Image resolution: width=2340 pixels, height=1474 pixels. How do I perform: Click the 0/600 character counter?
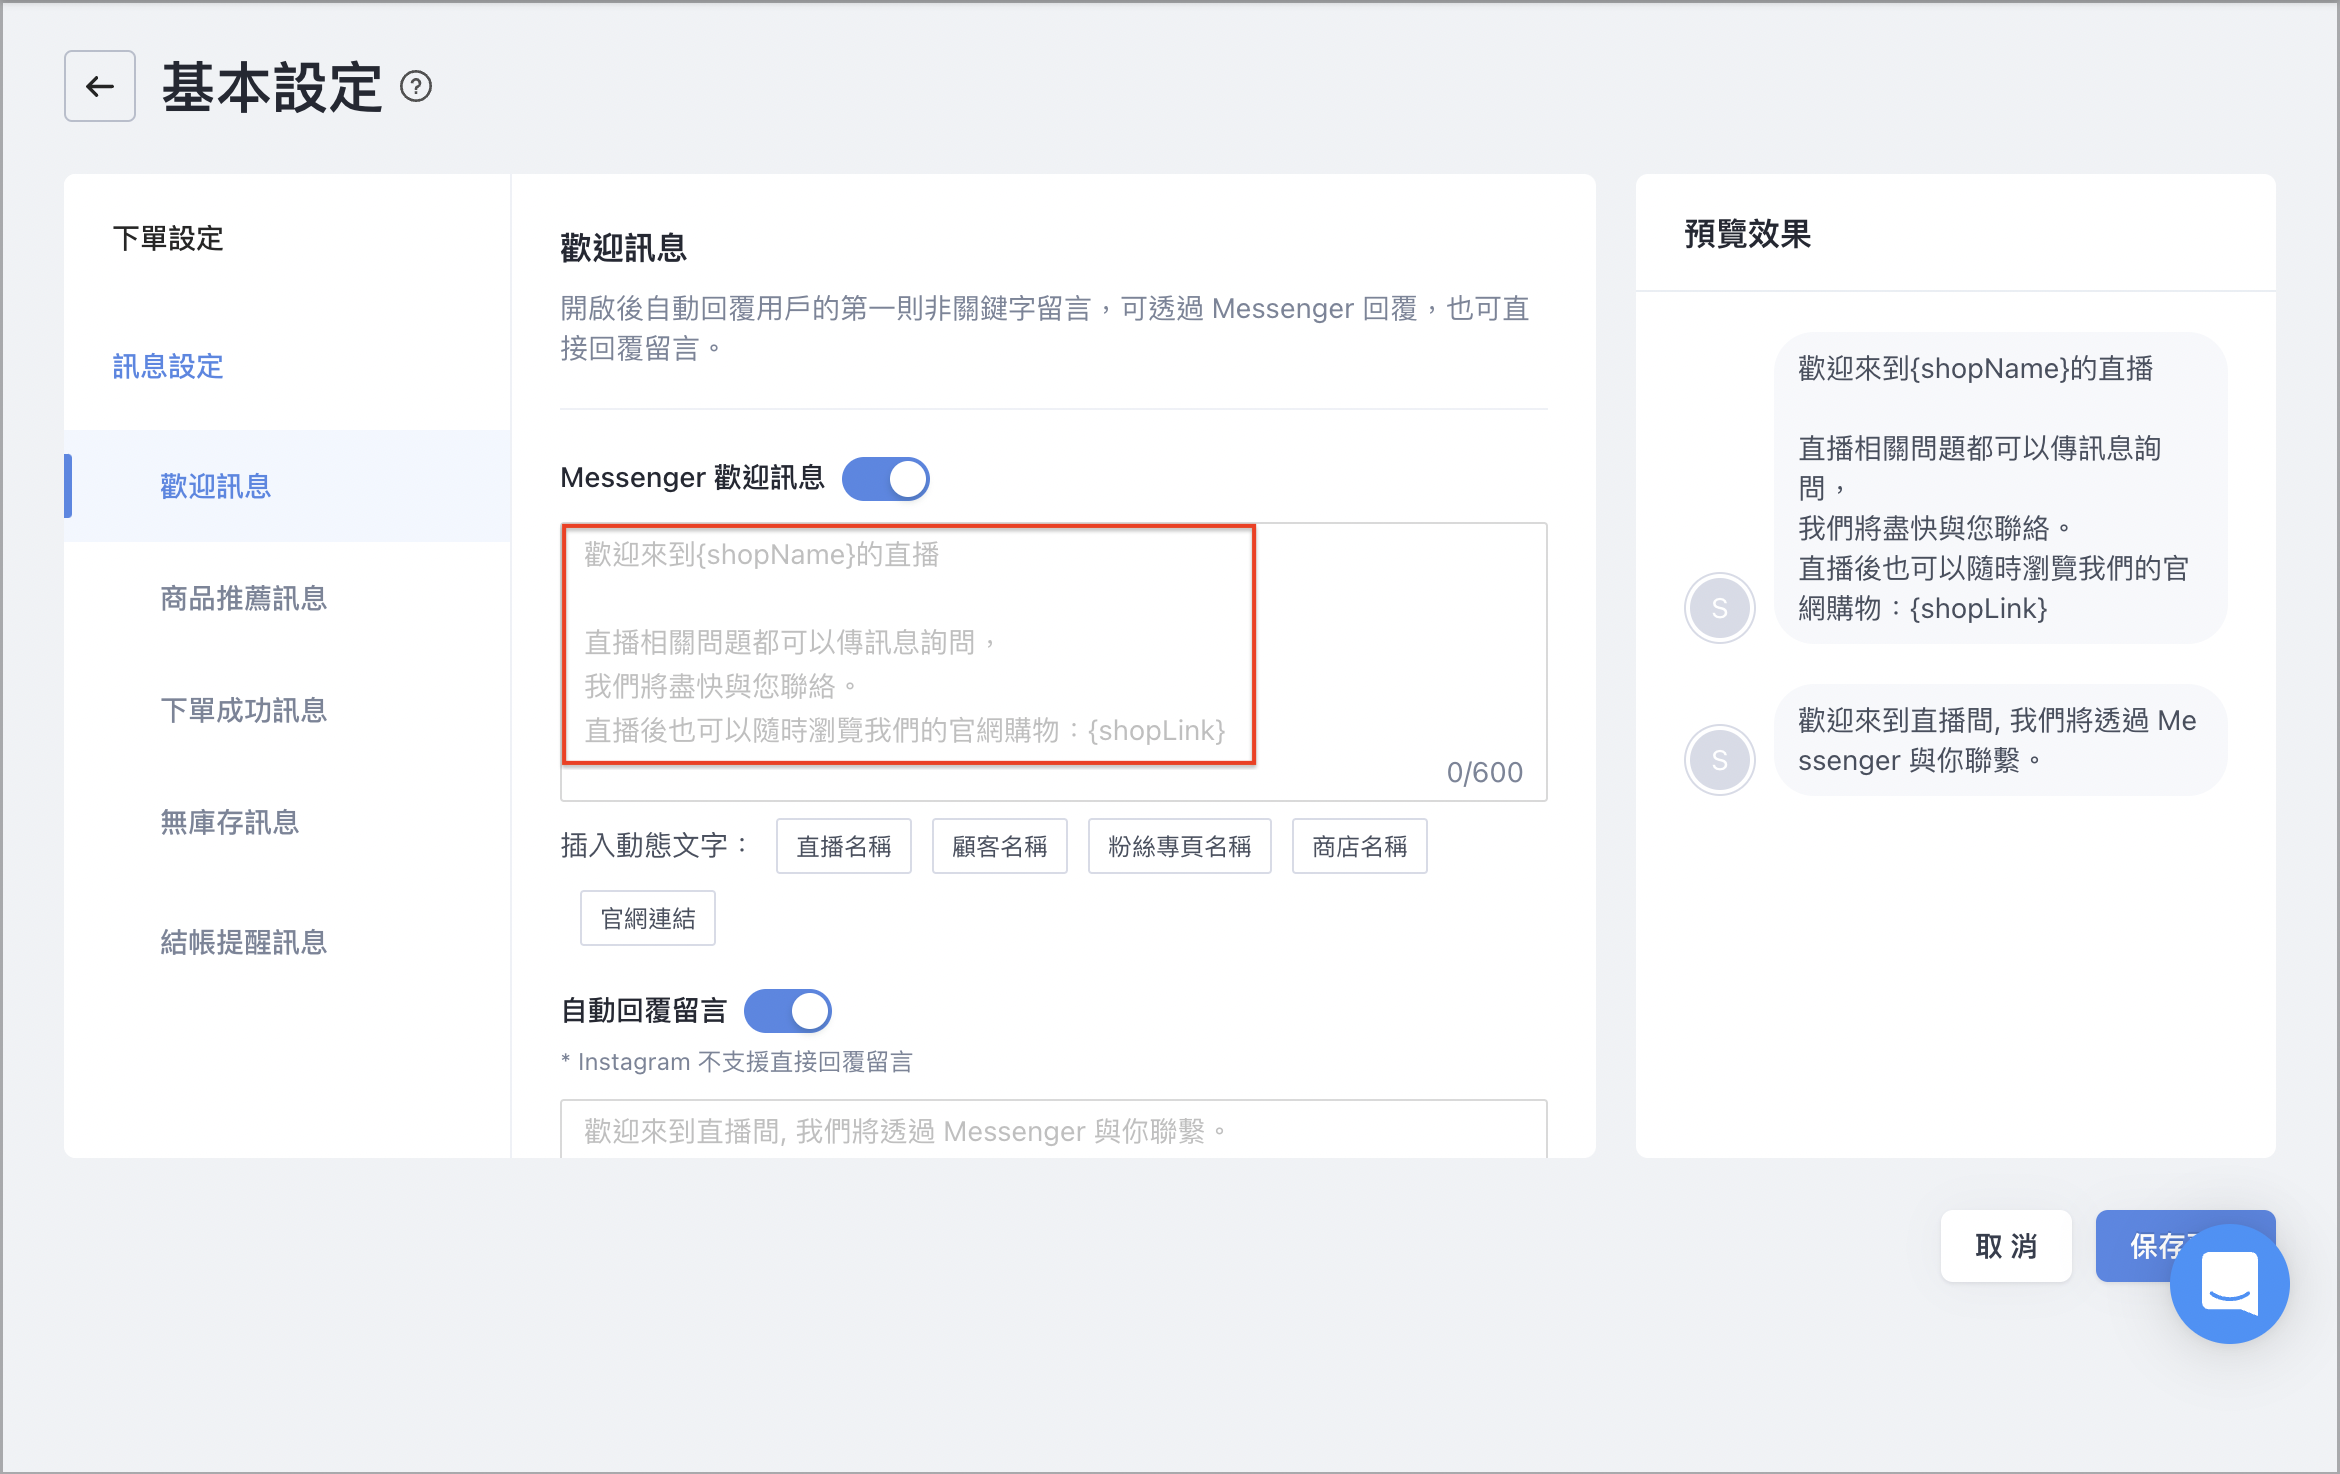1485,772
